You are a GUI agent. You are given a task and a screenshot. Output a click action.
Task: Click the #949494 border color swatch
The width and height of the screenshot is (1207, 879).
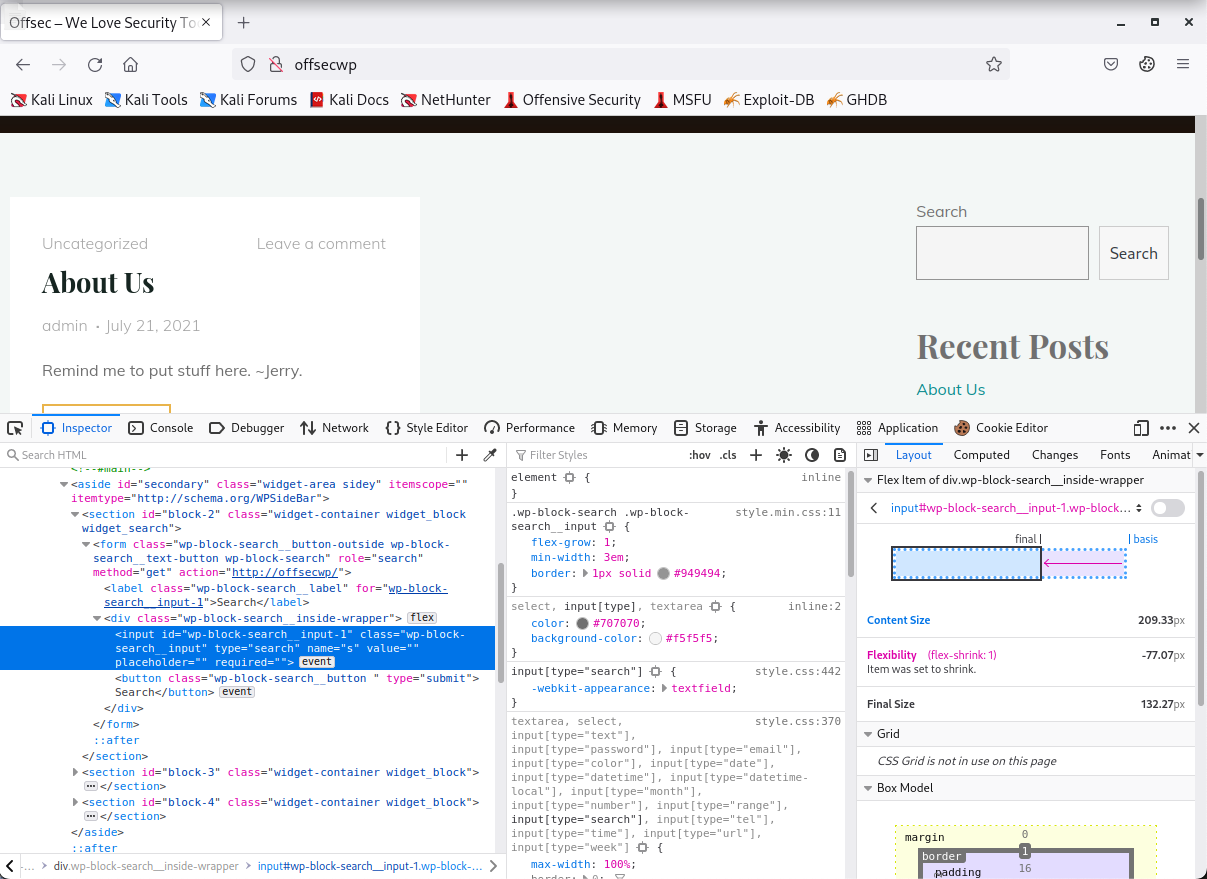pos(664,574)
